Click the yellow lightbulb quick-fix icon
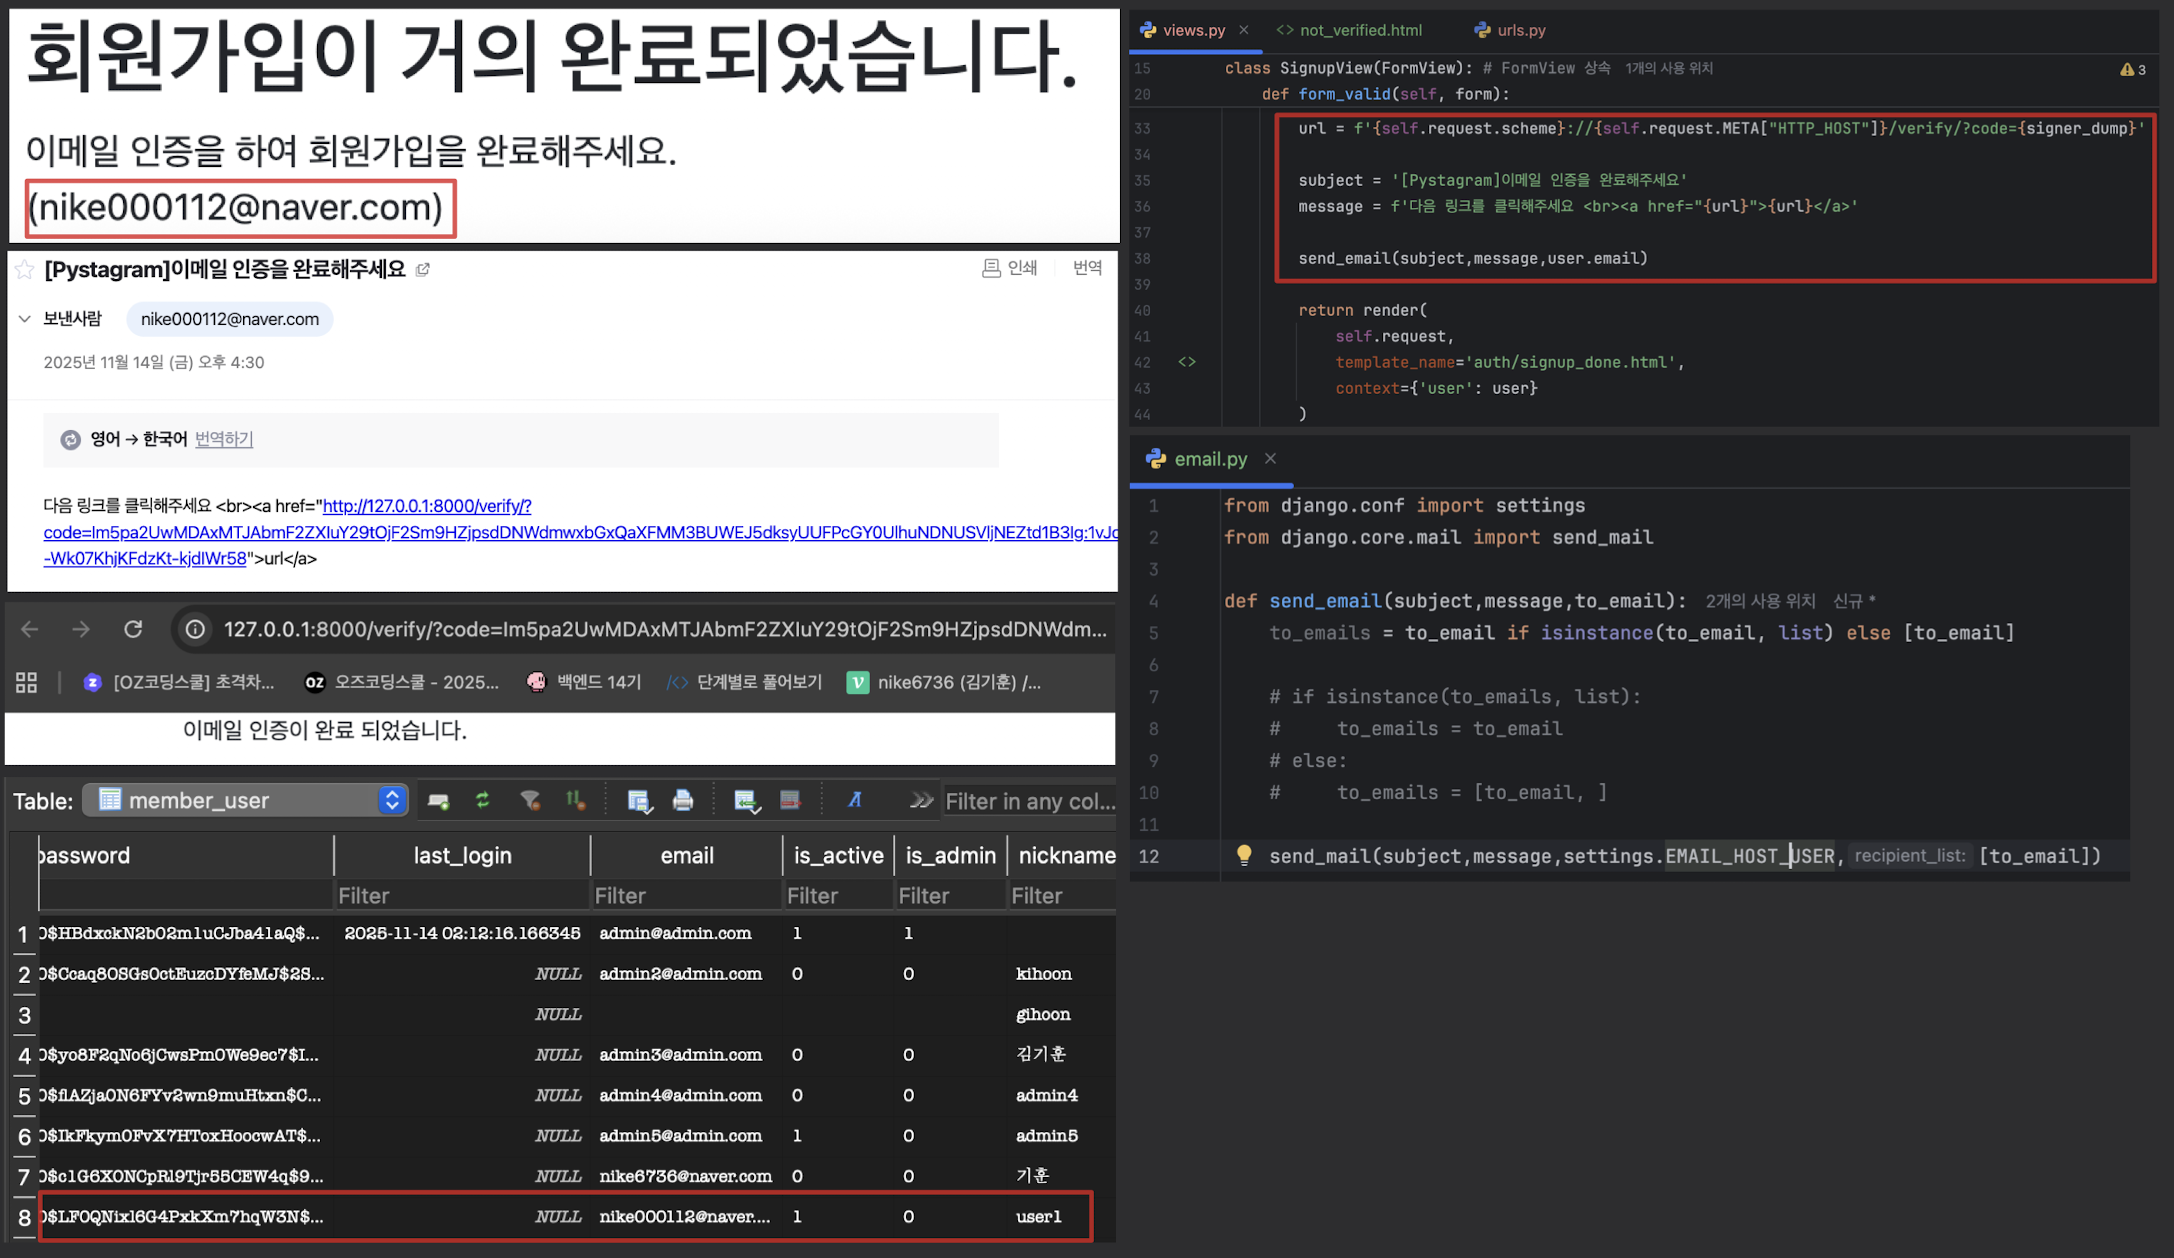Viewport: 2174px width, 1258px height. tap(1244, 855)
